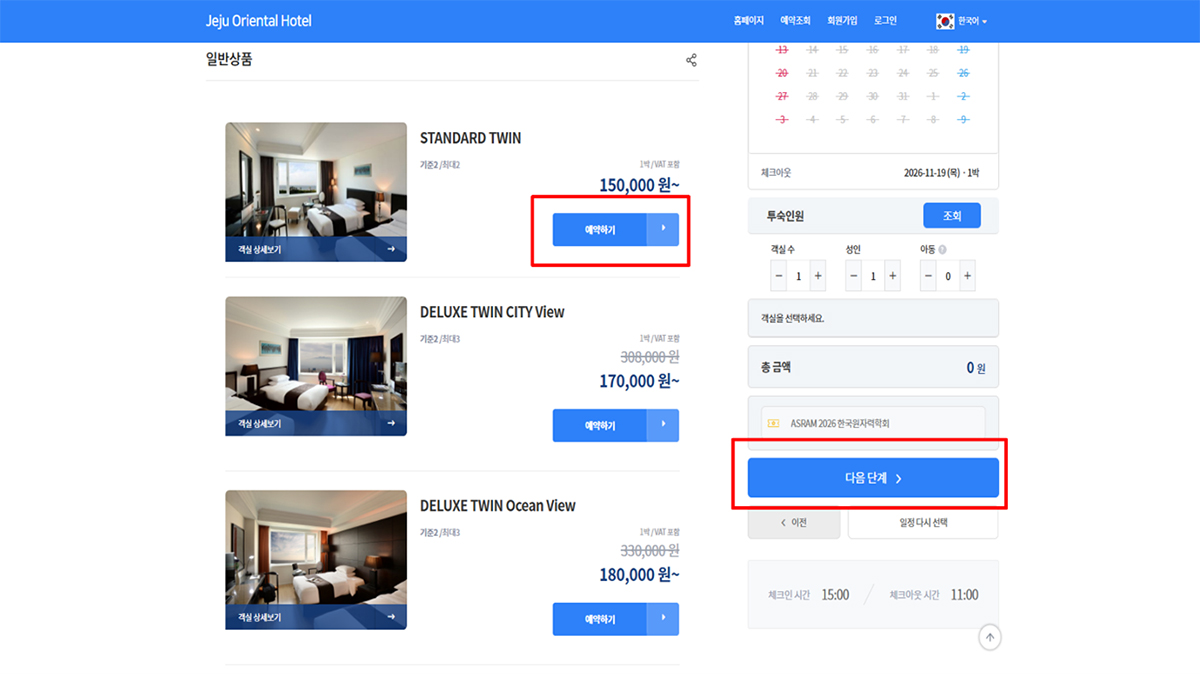Increase child count with the plus button
The image size is (1200, 674).
[967, 276]
